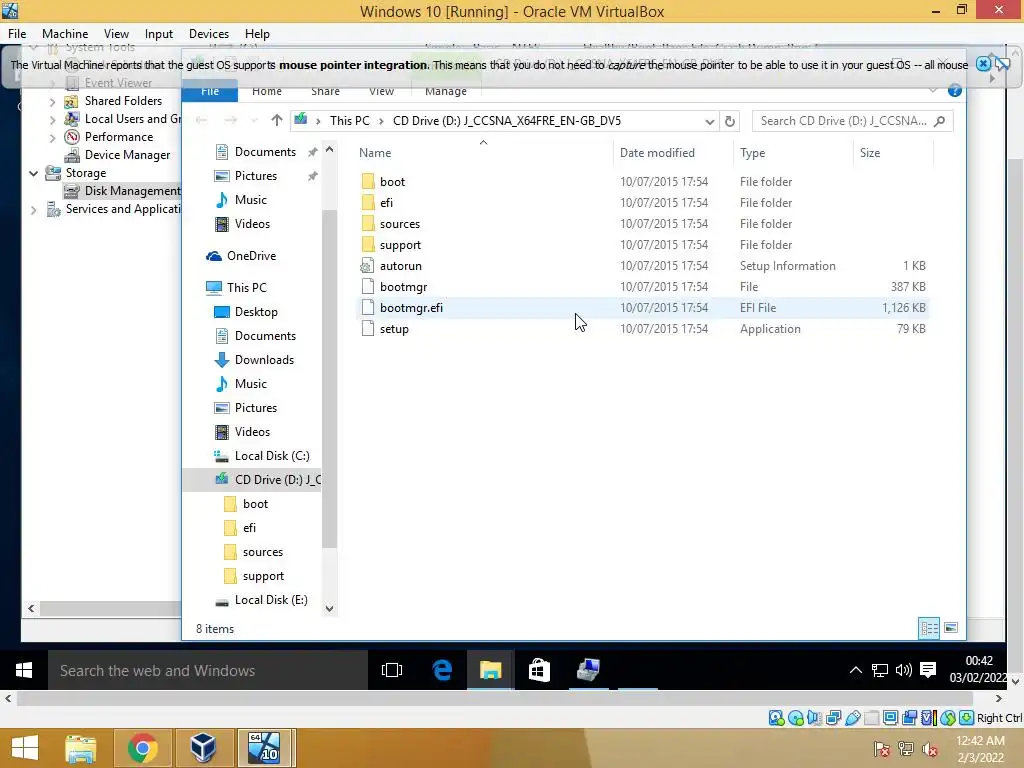Switch to the View ribbon tab
This screenshot has width=1024, height=768.
381,91
